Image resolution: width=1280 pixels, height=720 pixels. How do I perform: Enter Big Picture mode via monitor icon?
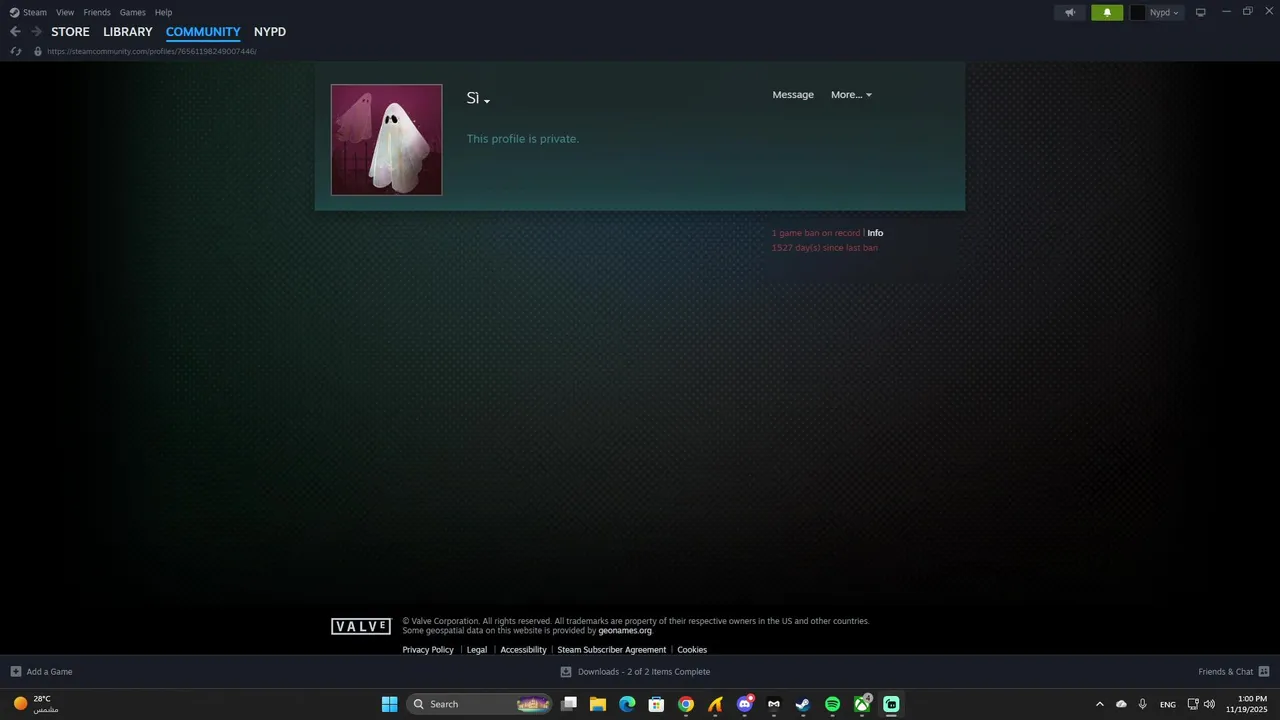tap(1201, 12)
